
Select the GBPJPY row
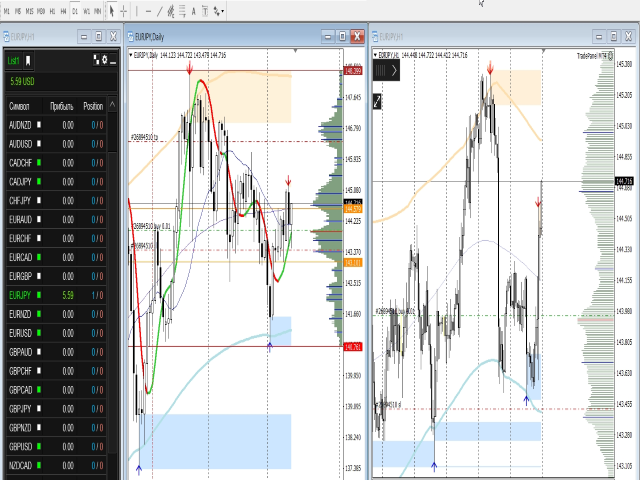56,409
